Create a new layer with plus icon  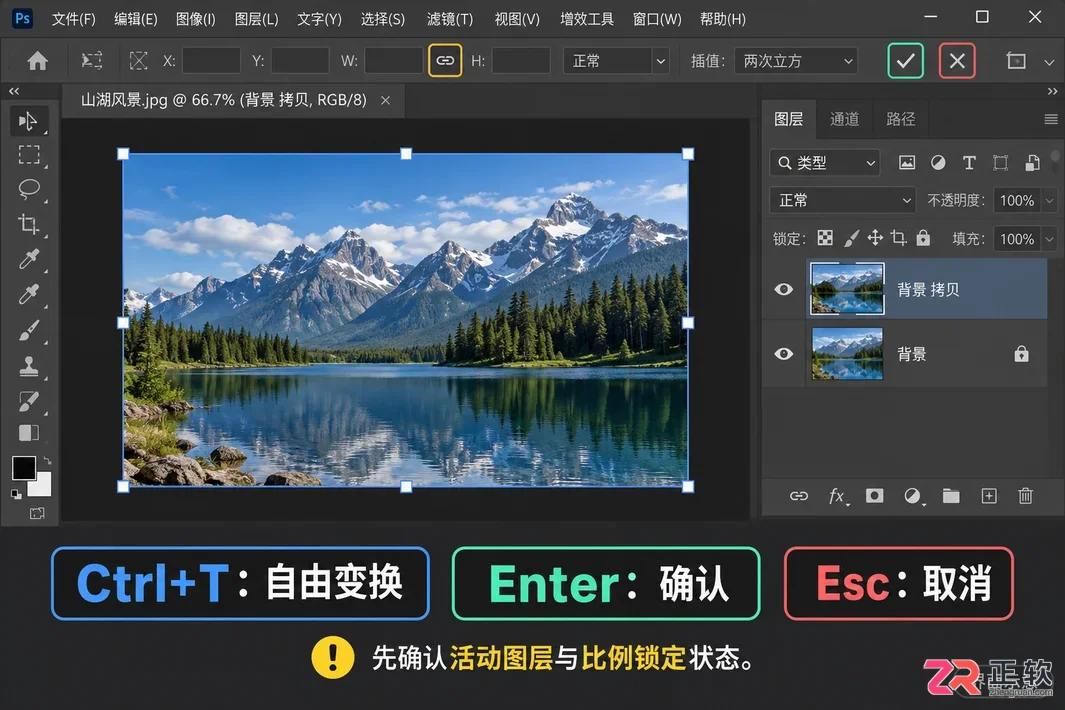pyautogui.click(x=989, y=496)
